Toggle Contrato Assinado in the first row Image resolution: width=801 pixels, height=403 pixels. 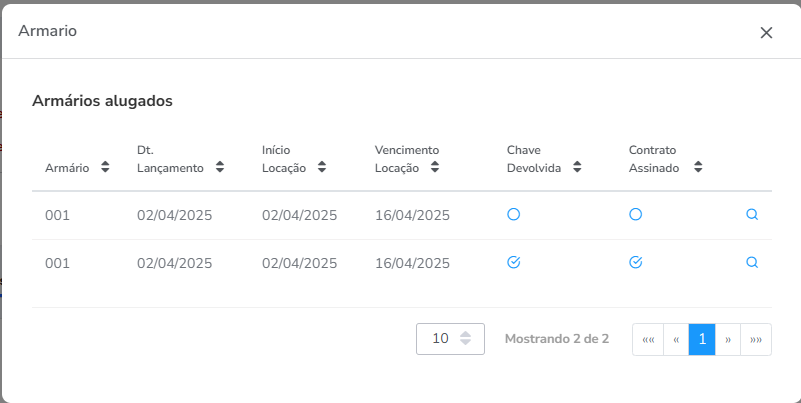click(x=635, y=214)
